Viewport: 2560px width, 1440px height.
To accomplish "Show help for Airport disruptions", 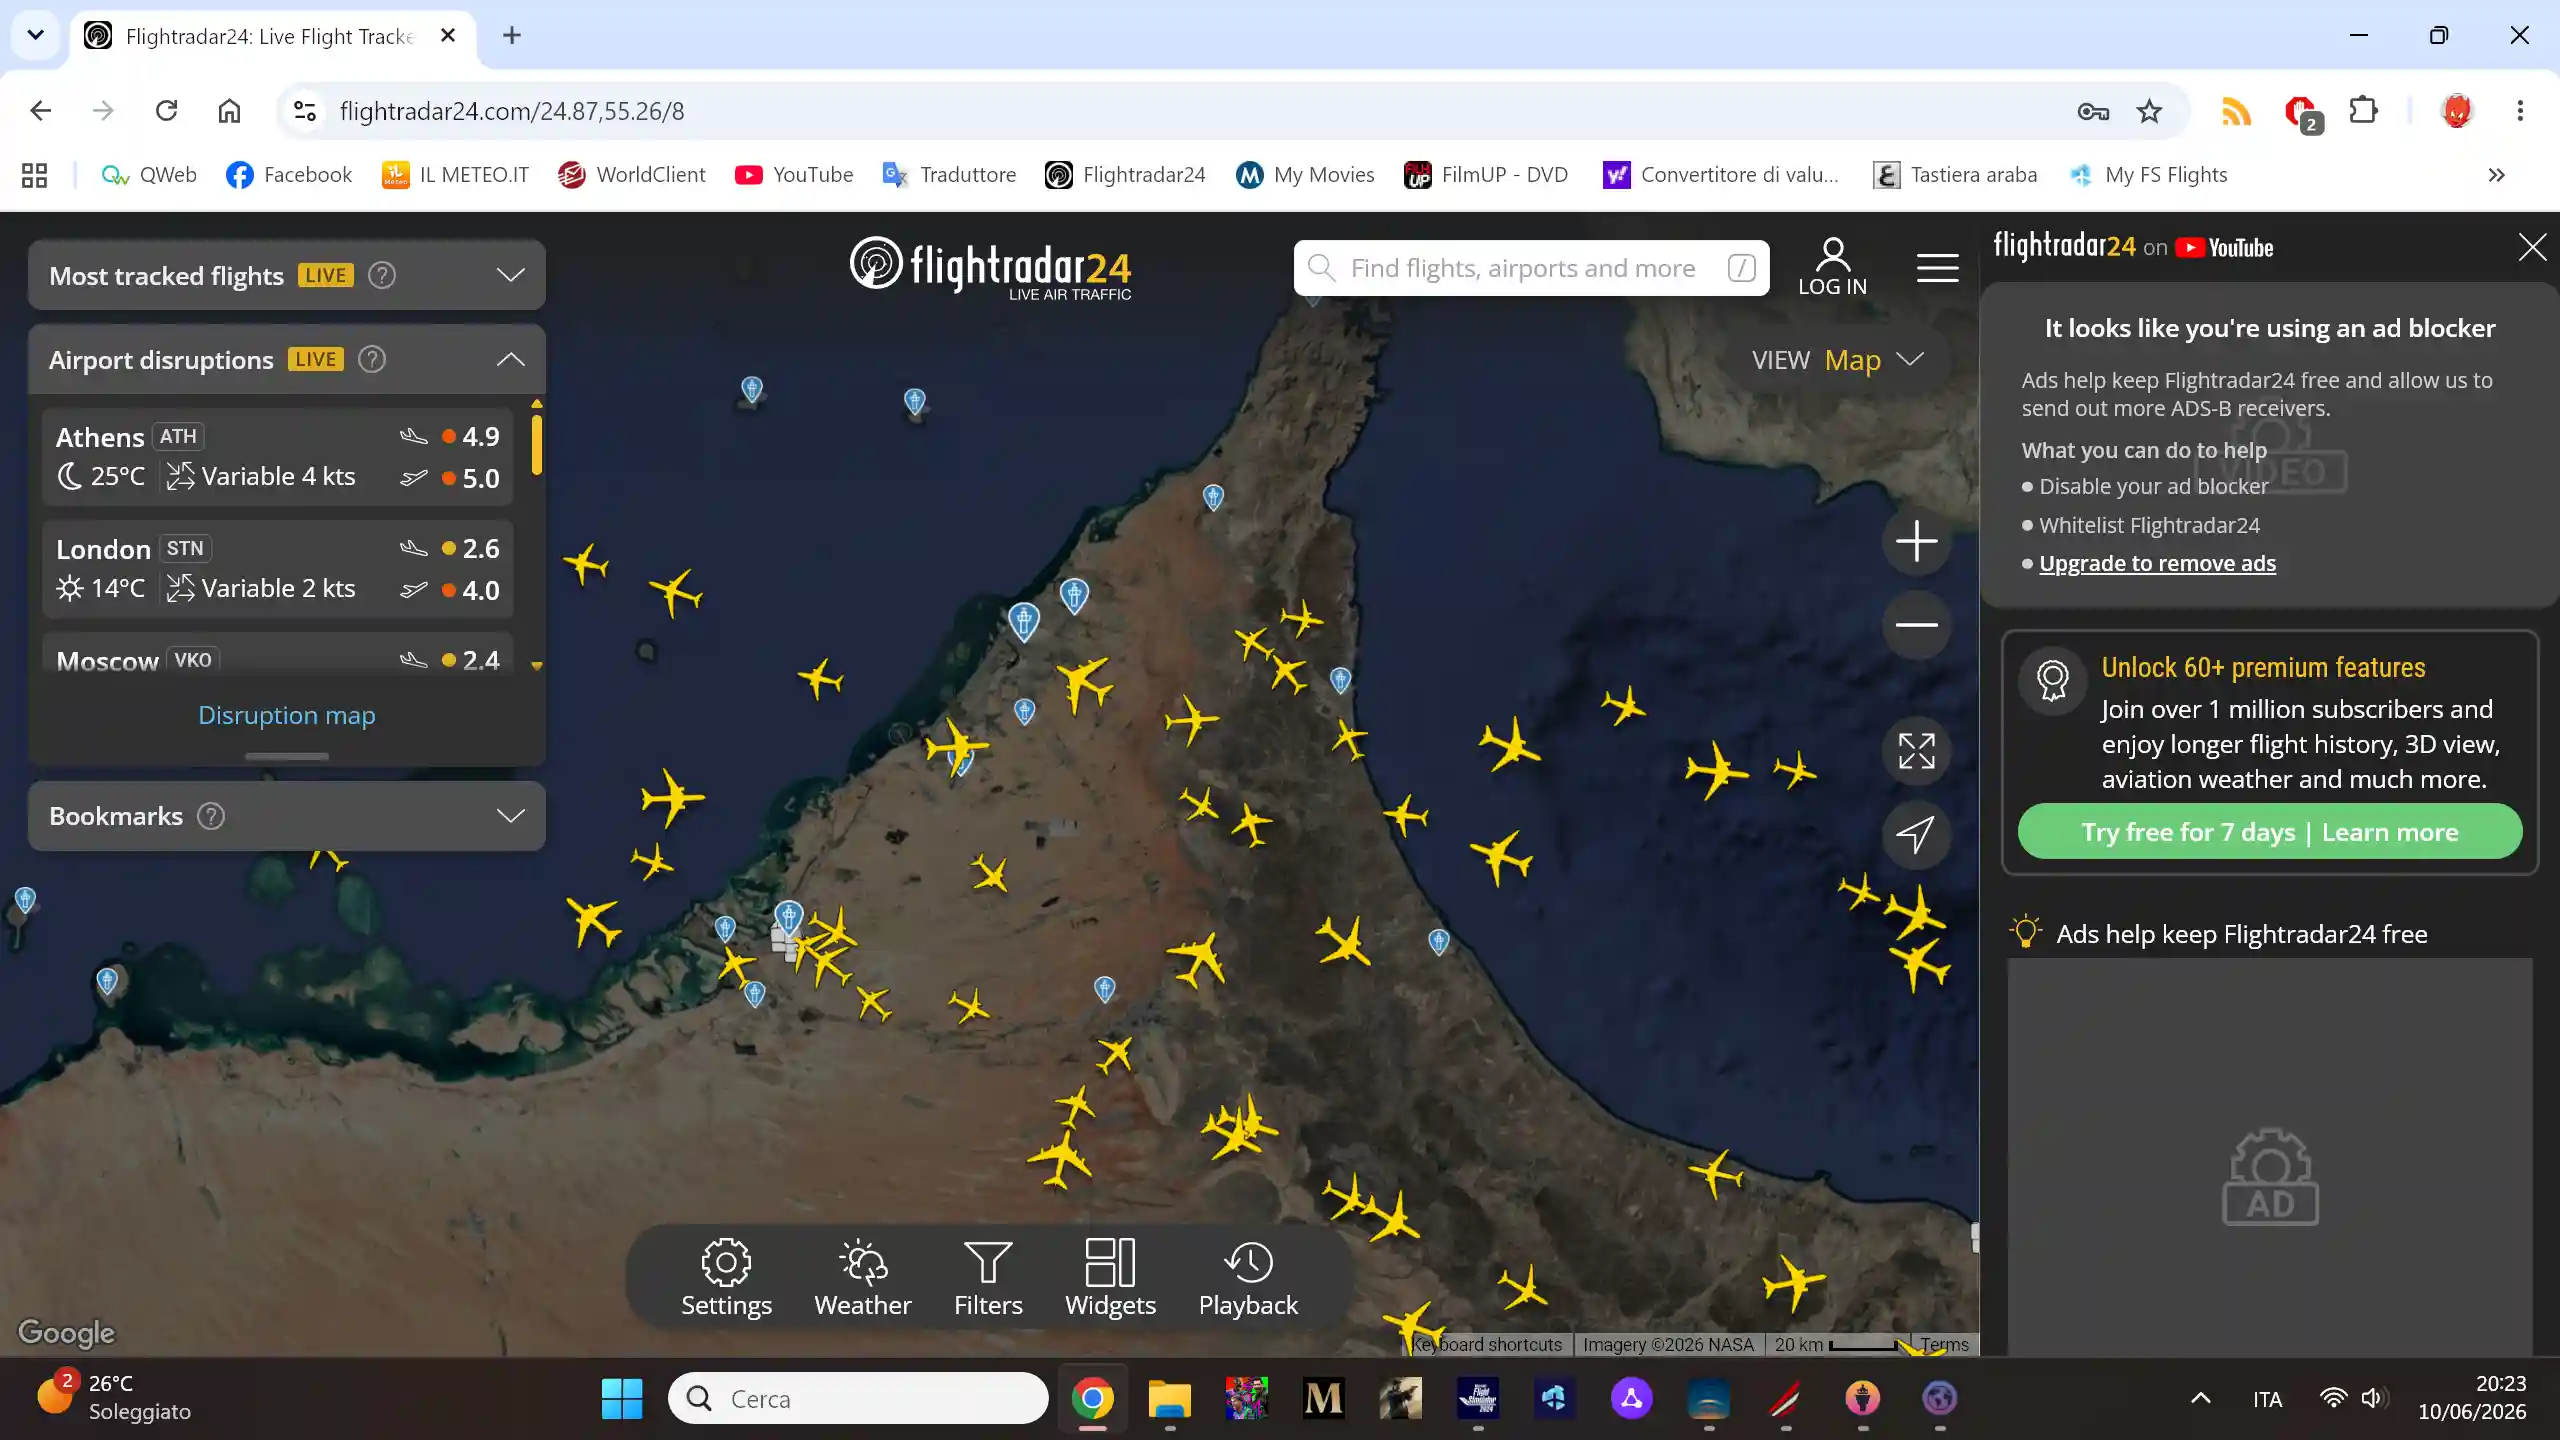I will (372, 359).
